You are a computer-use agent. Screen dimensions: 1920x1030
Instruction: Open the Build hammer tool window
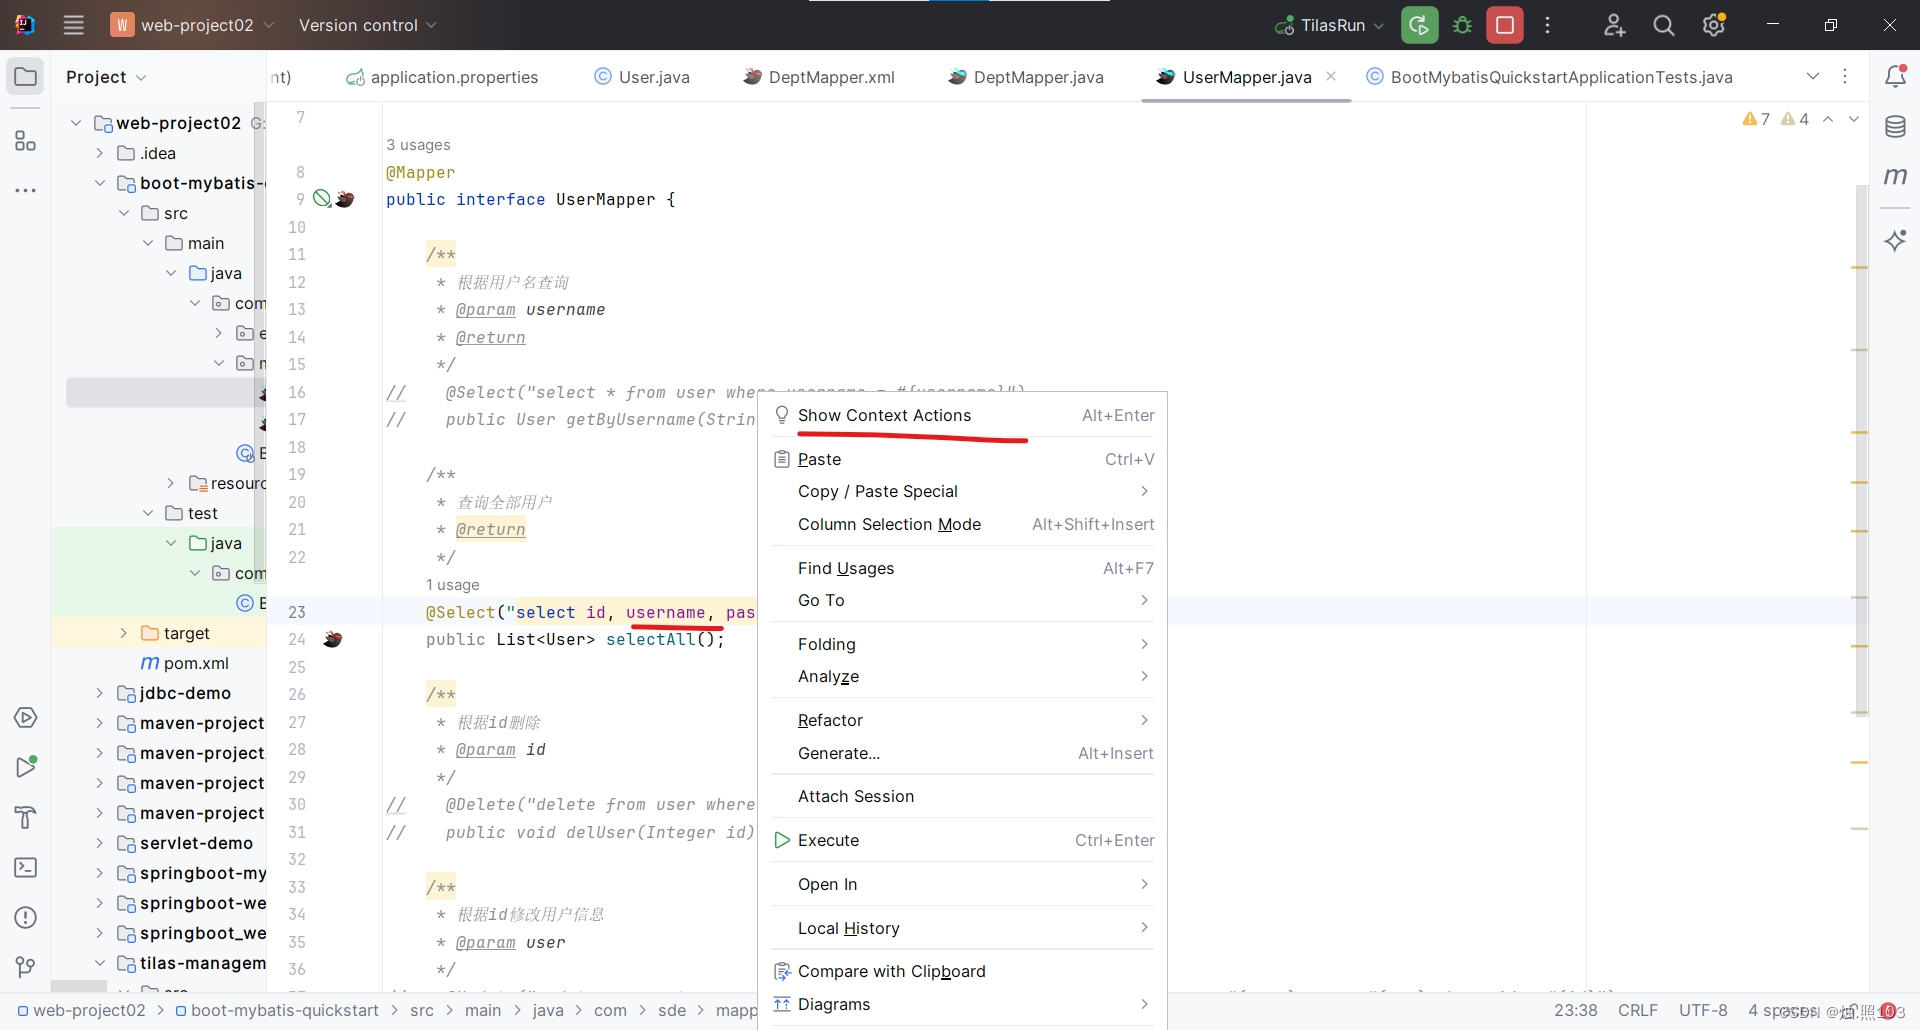(x=26, y=817)
